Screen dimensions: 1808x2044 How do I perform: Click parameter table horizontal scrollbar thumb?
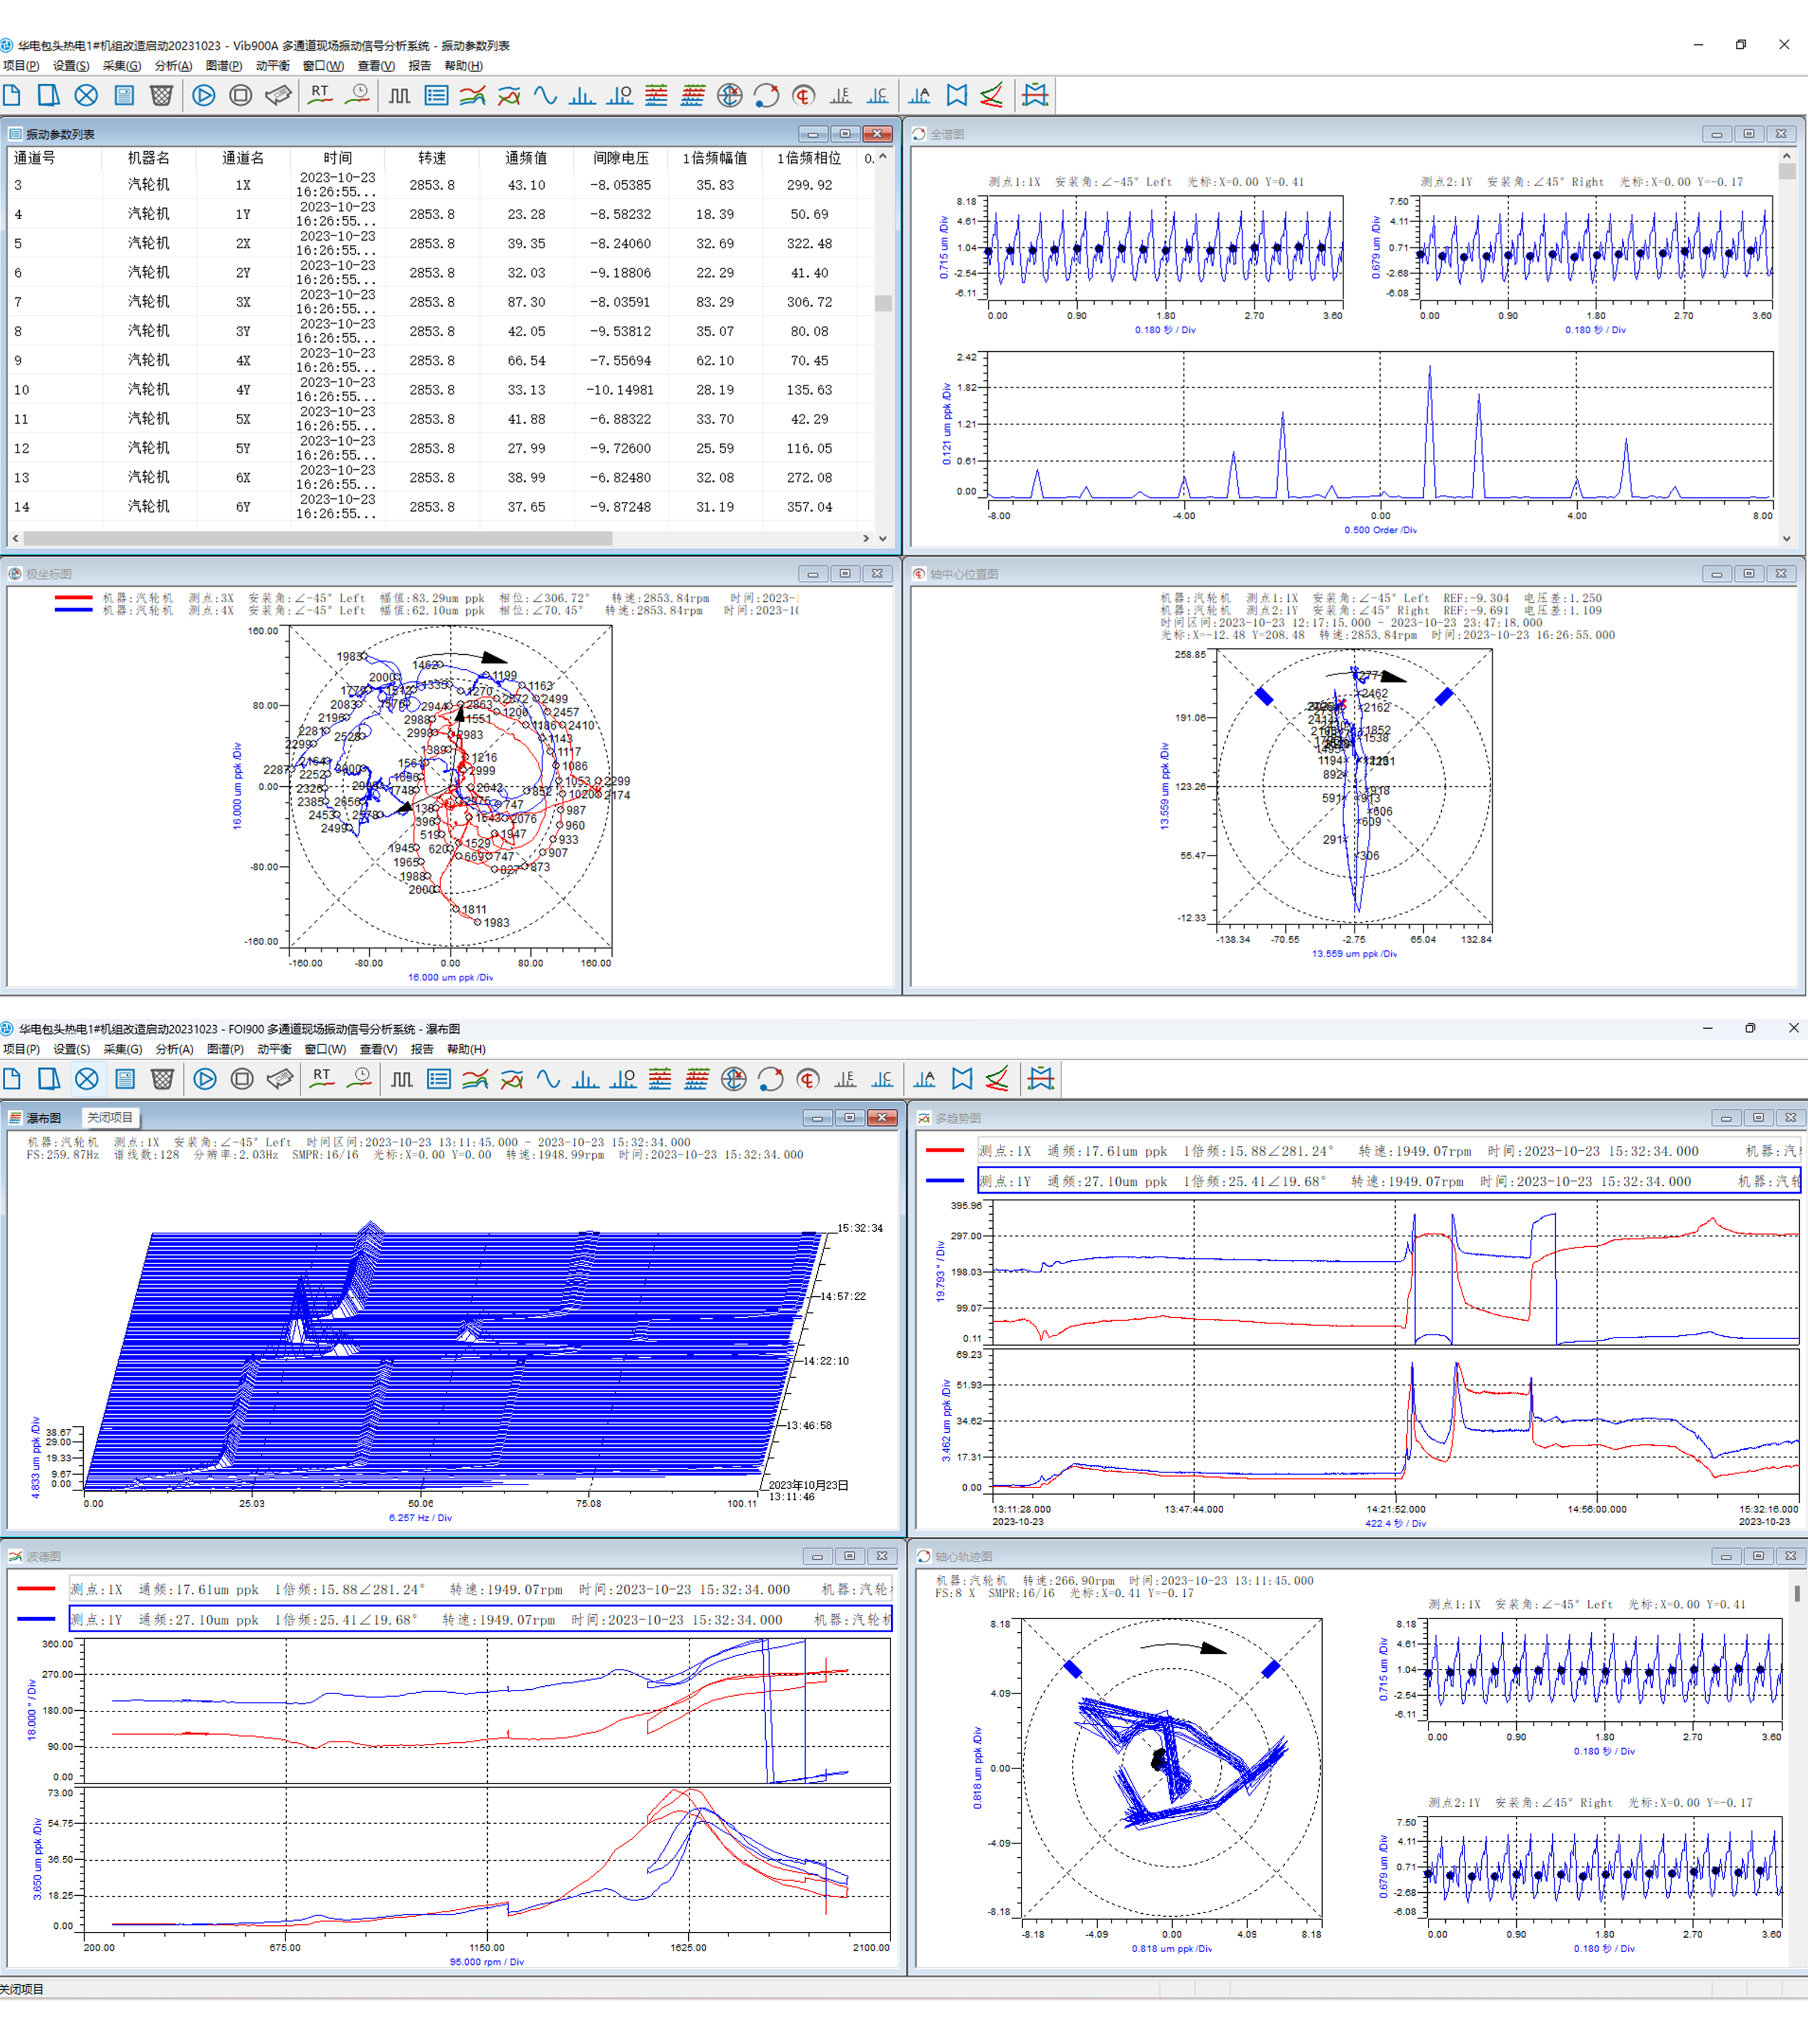318,538
